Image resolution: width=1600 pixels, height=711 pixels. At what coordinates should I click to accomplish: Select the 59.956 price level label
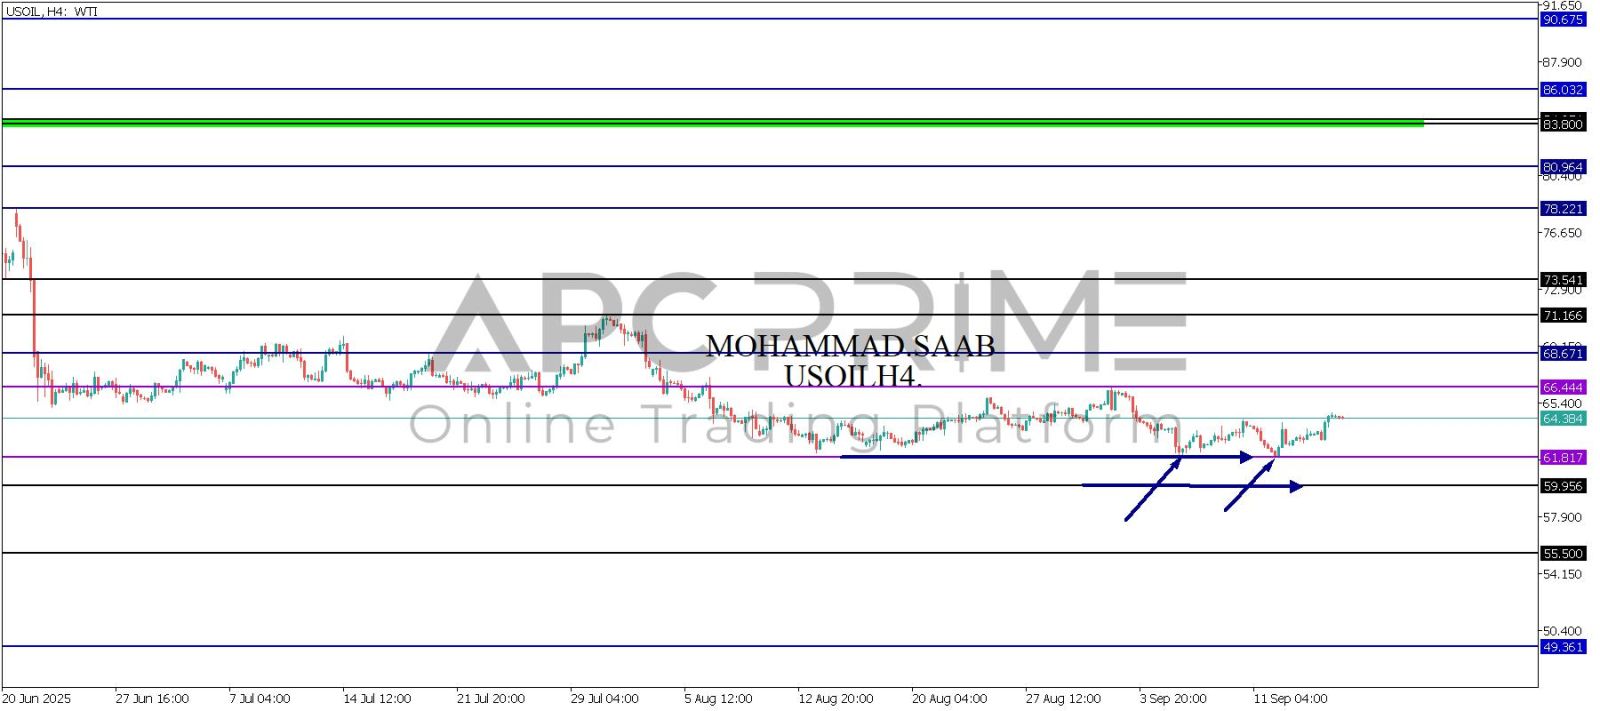[x=1562, y=487]
